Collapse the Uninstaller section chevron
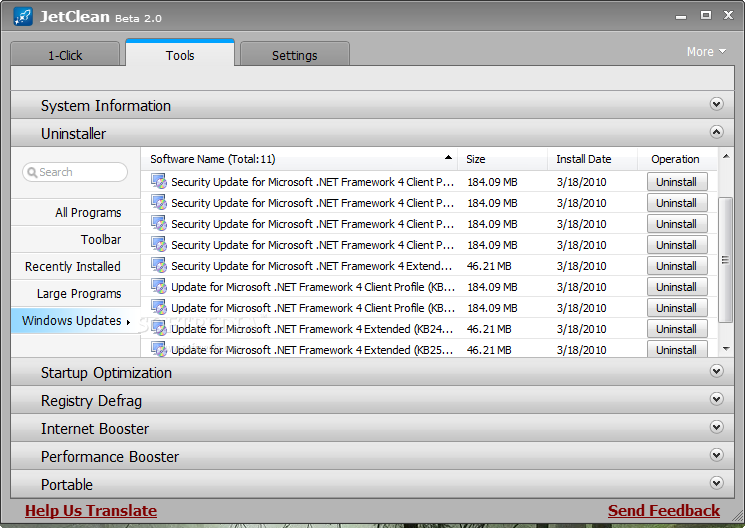This screenshot has height=528, width=745. pos(716,132)
